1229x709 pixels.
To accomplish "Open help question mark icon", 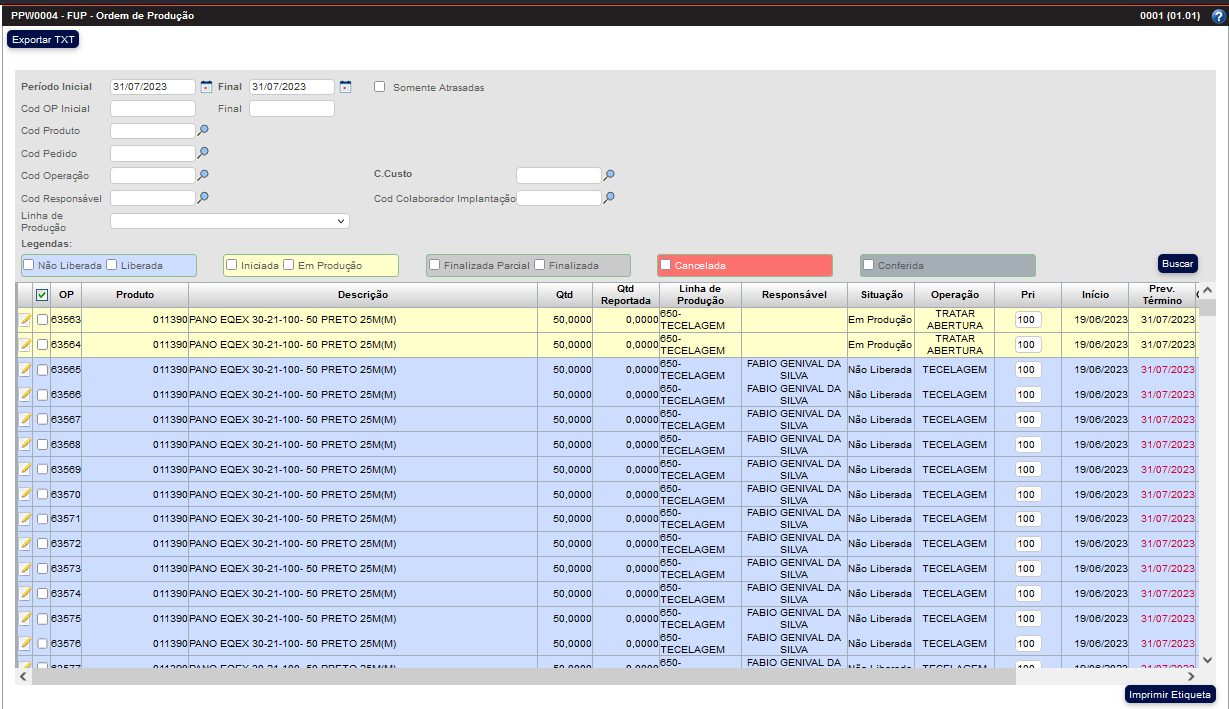I will point(1218,16).
